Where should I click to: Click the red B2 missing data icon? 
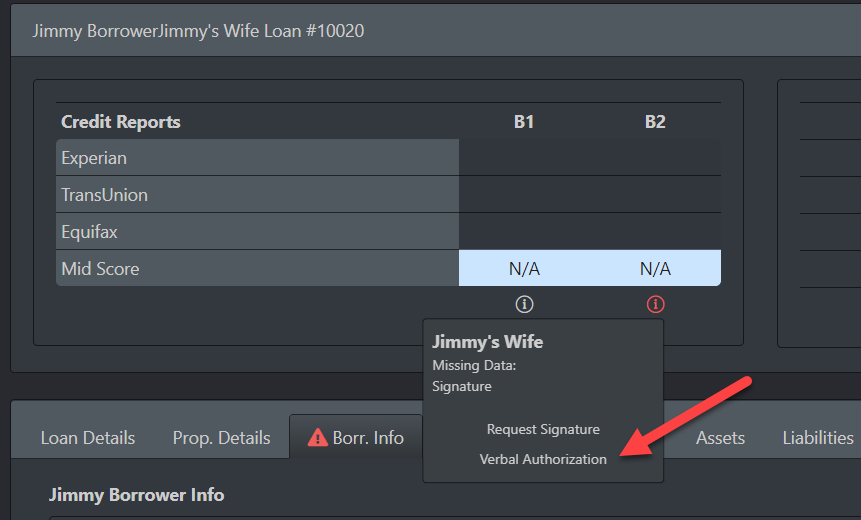point(655,304)
